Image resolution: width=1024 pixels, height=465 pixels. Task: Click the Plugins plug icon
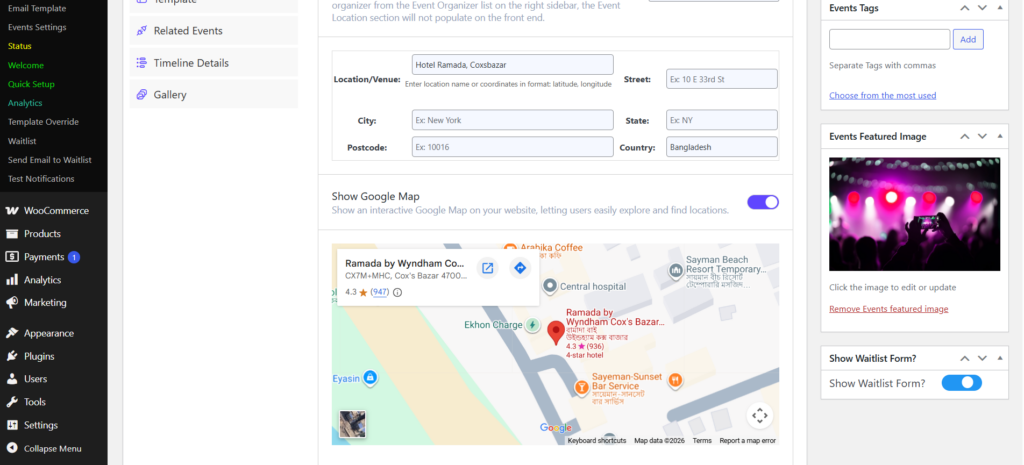pyautogui.click(x=12, y=356)
